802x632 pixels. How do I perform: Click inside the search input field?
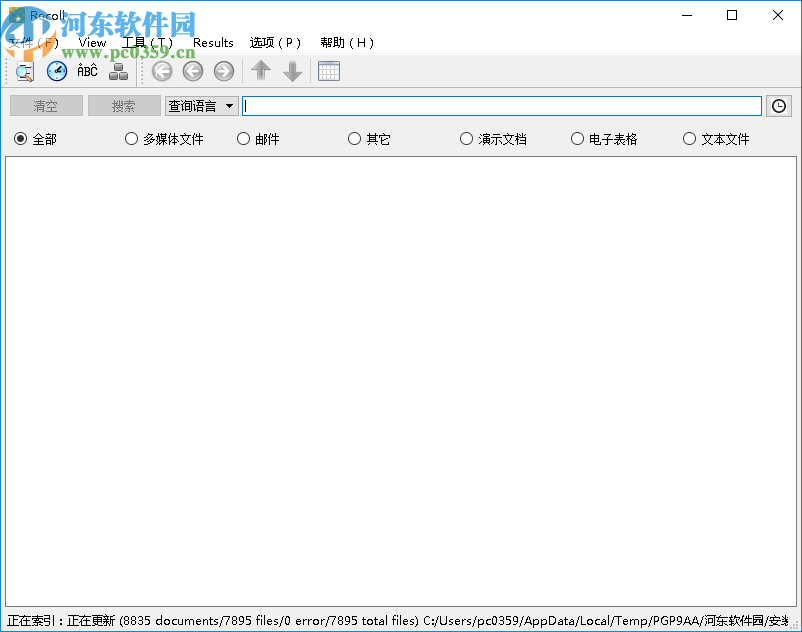point(500,105)
